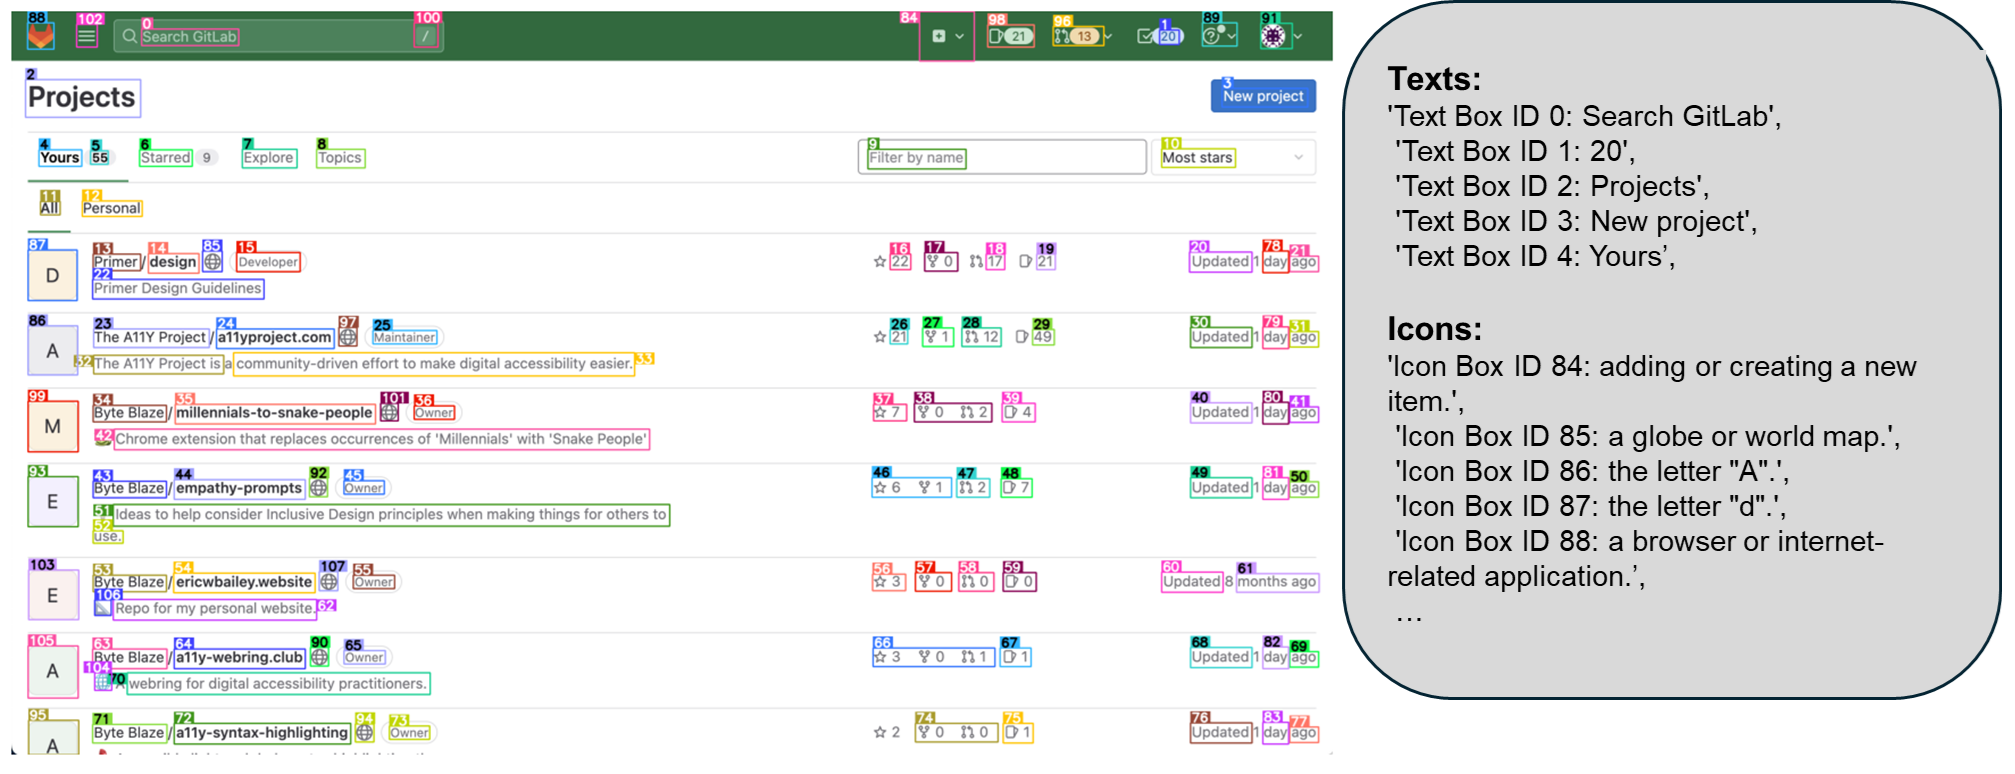Click the fork count on a11yproject.com
Image resolution: width=2015 pixels, height=774 pixels.
(x=937, y=337)
